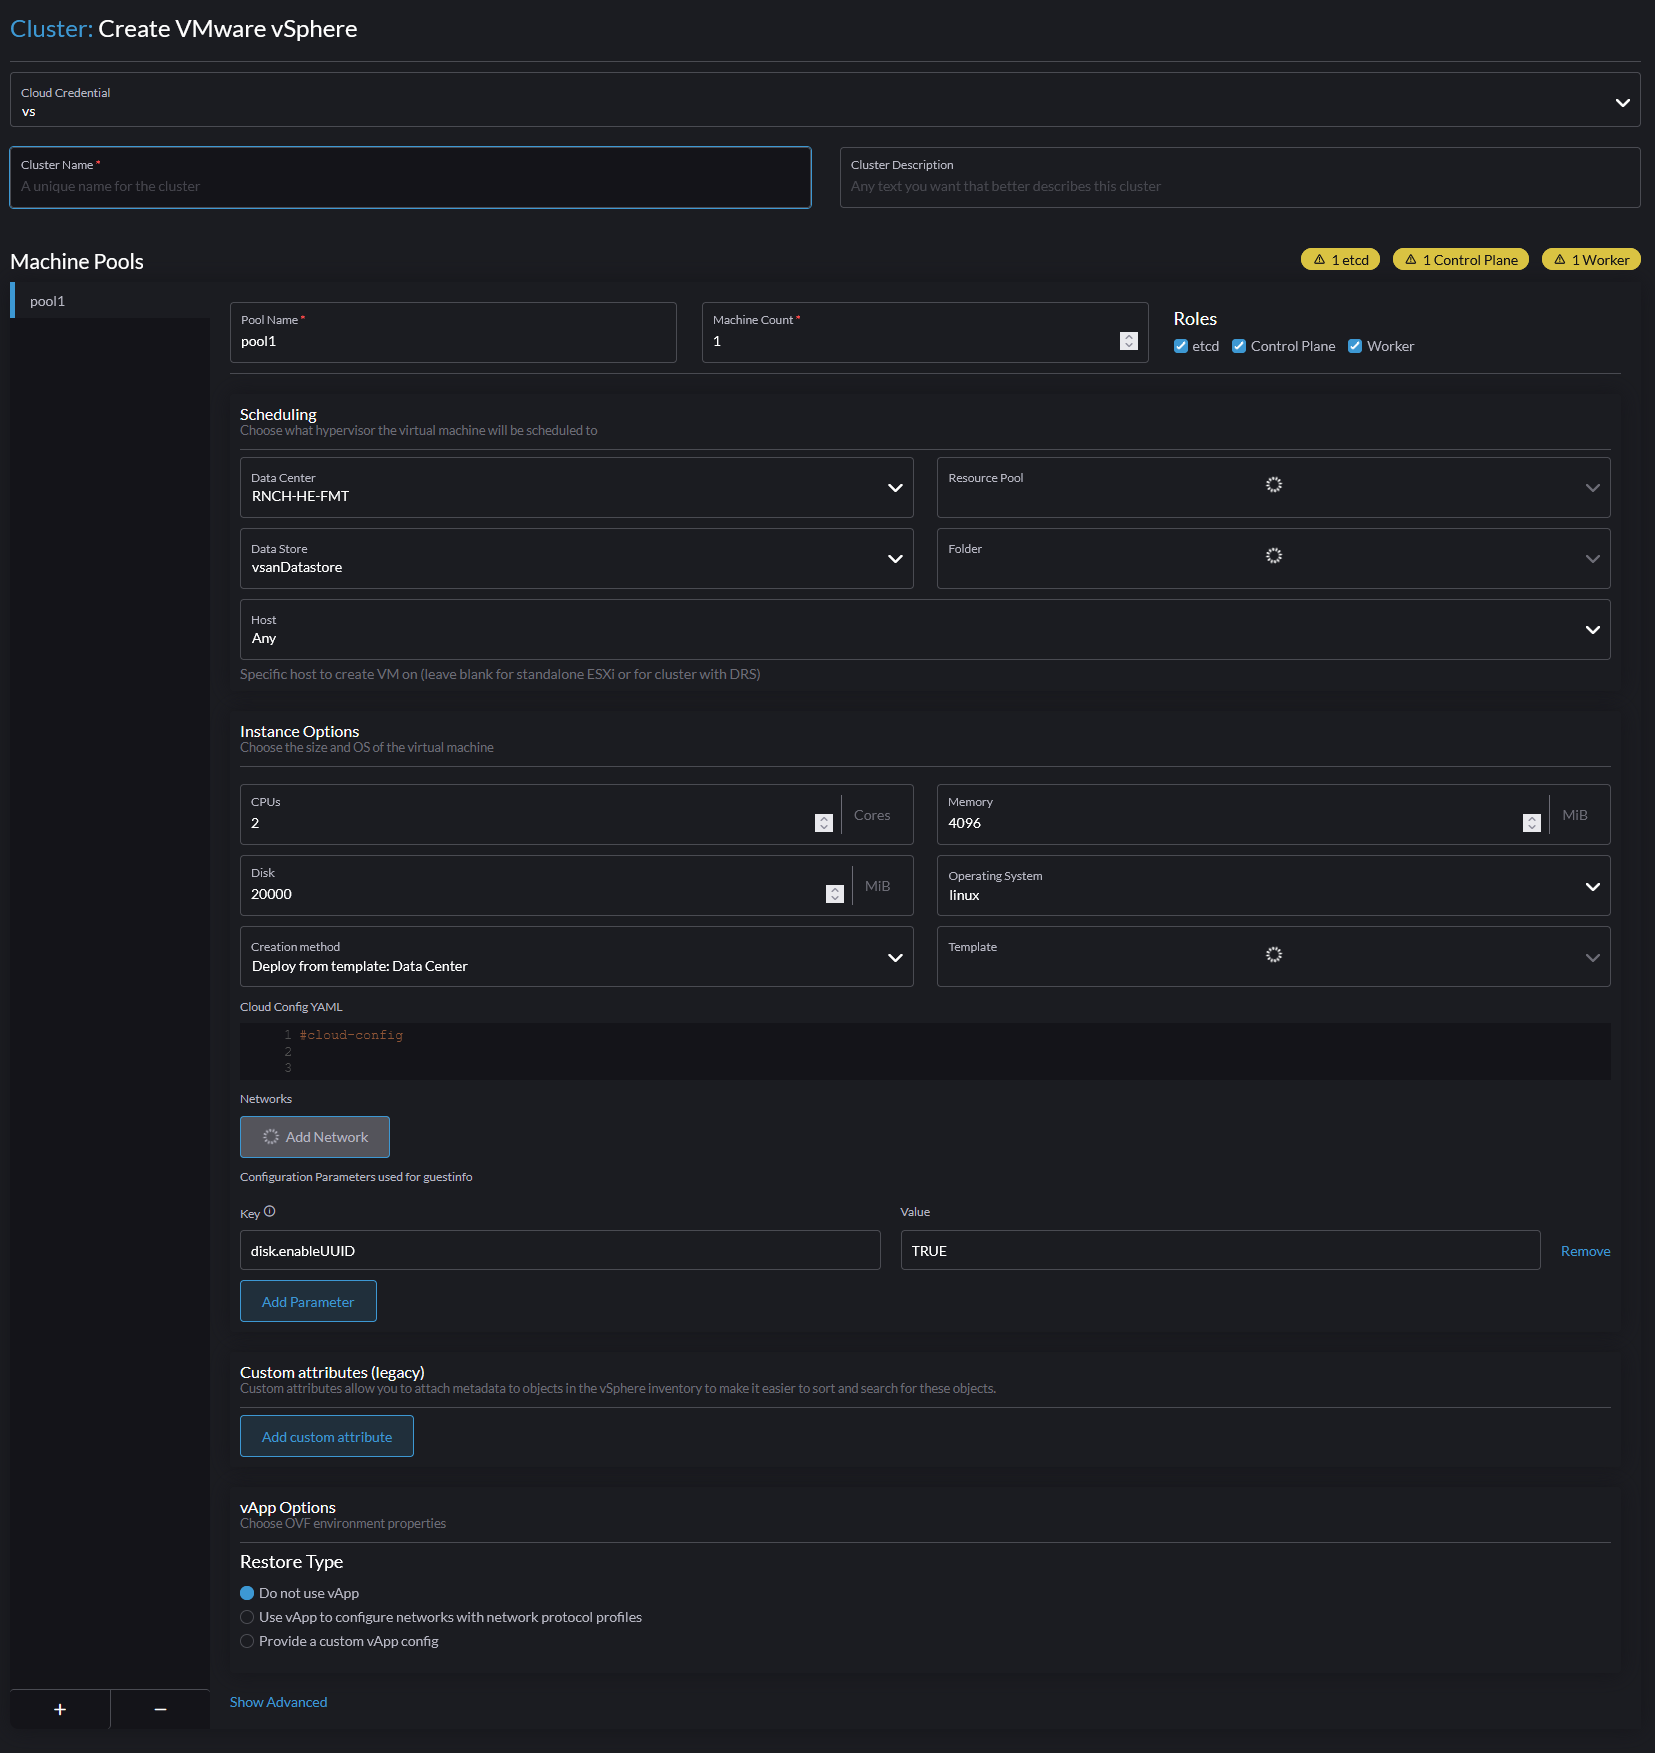Click the 1 Worker warning badge
This screenshot has height=1753, width=1655.
(x=1590, y=259)
